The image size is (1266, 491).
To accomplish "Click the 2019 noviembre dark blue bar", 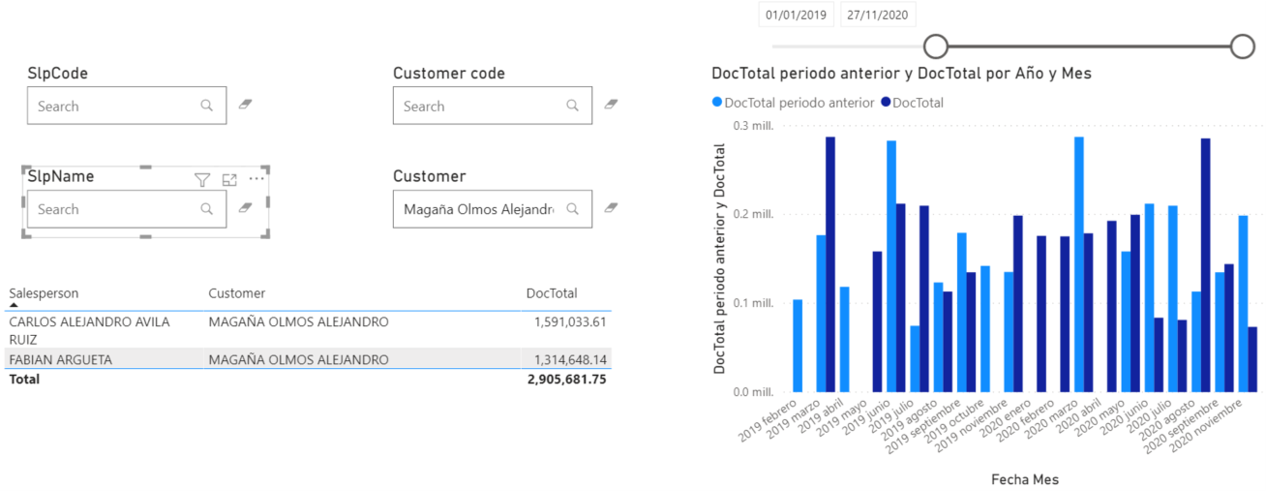I will point(1018,304).
